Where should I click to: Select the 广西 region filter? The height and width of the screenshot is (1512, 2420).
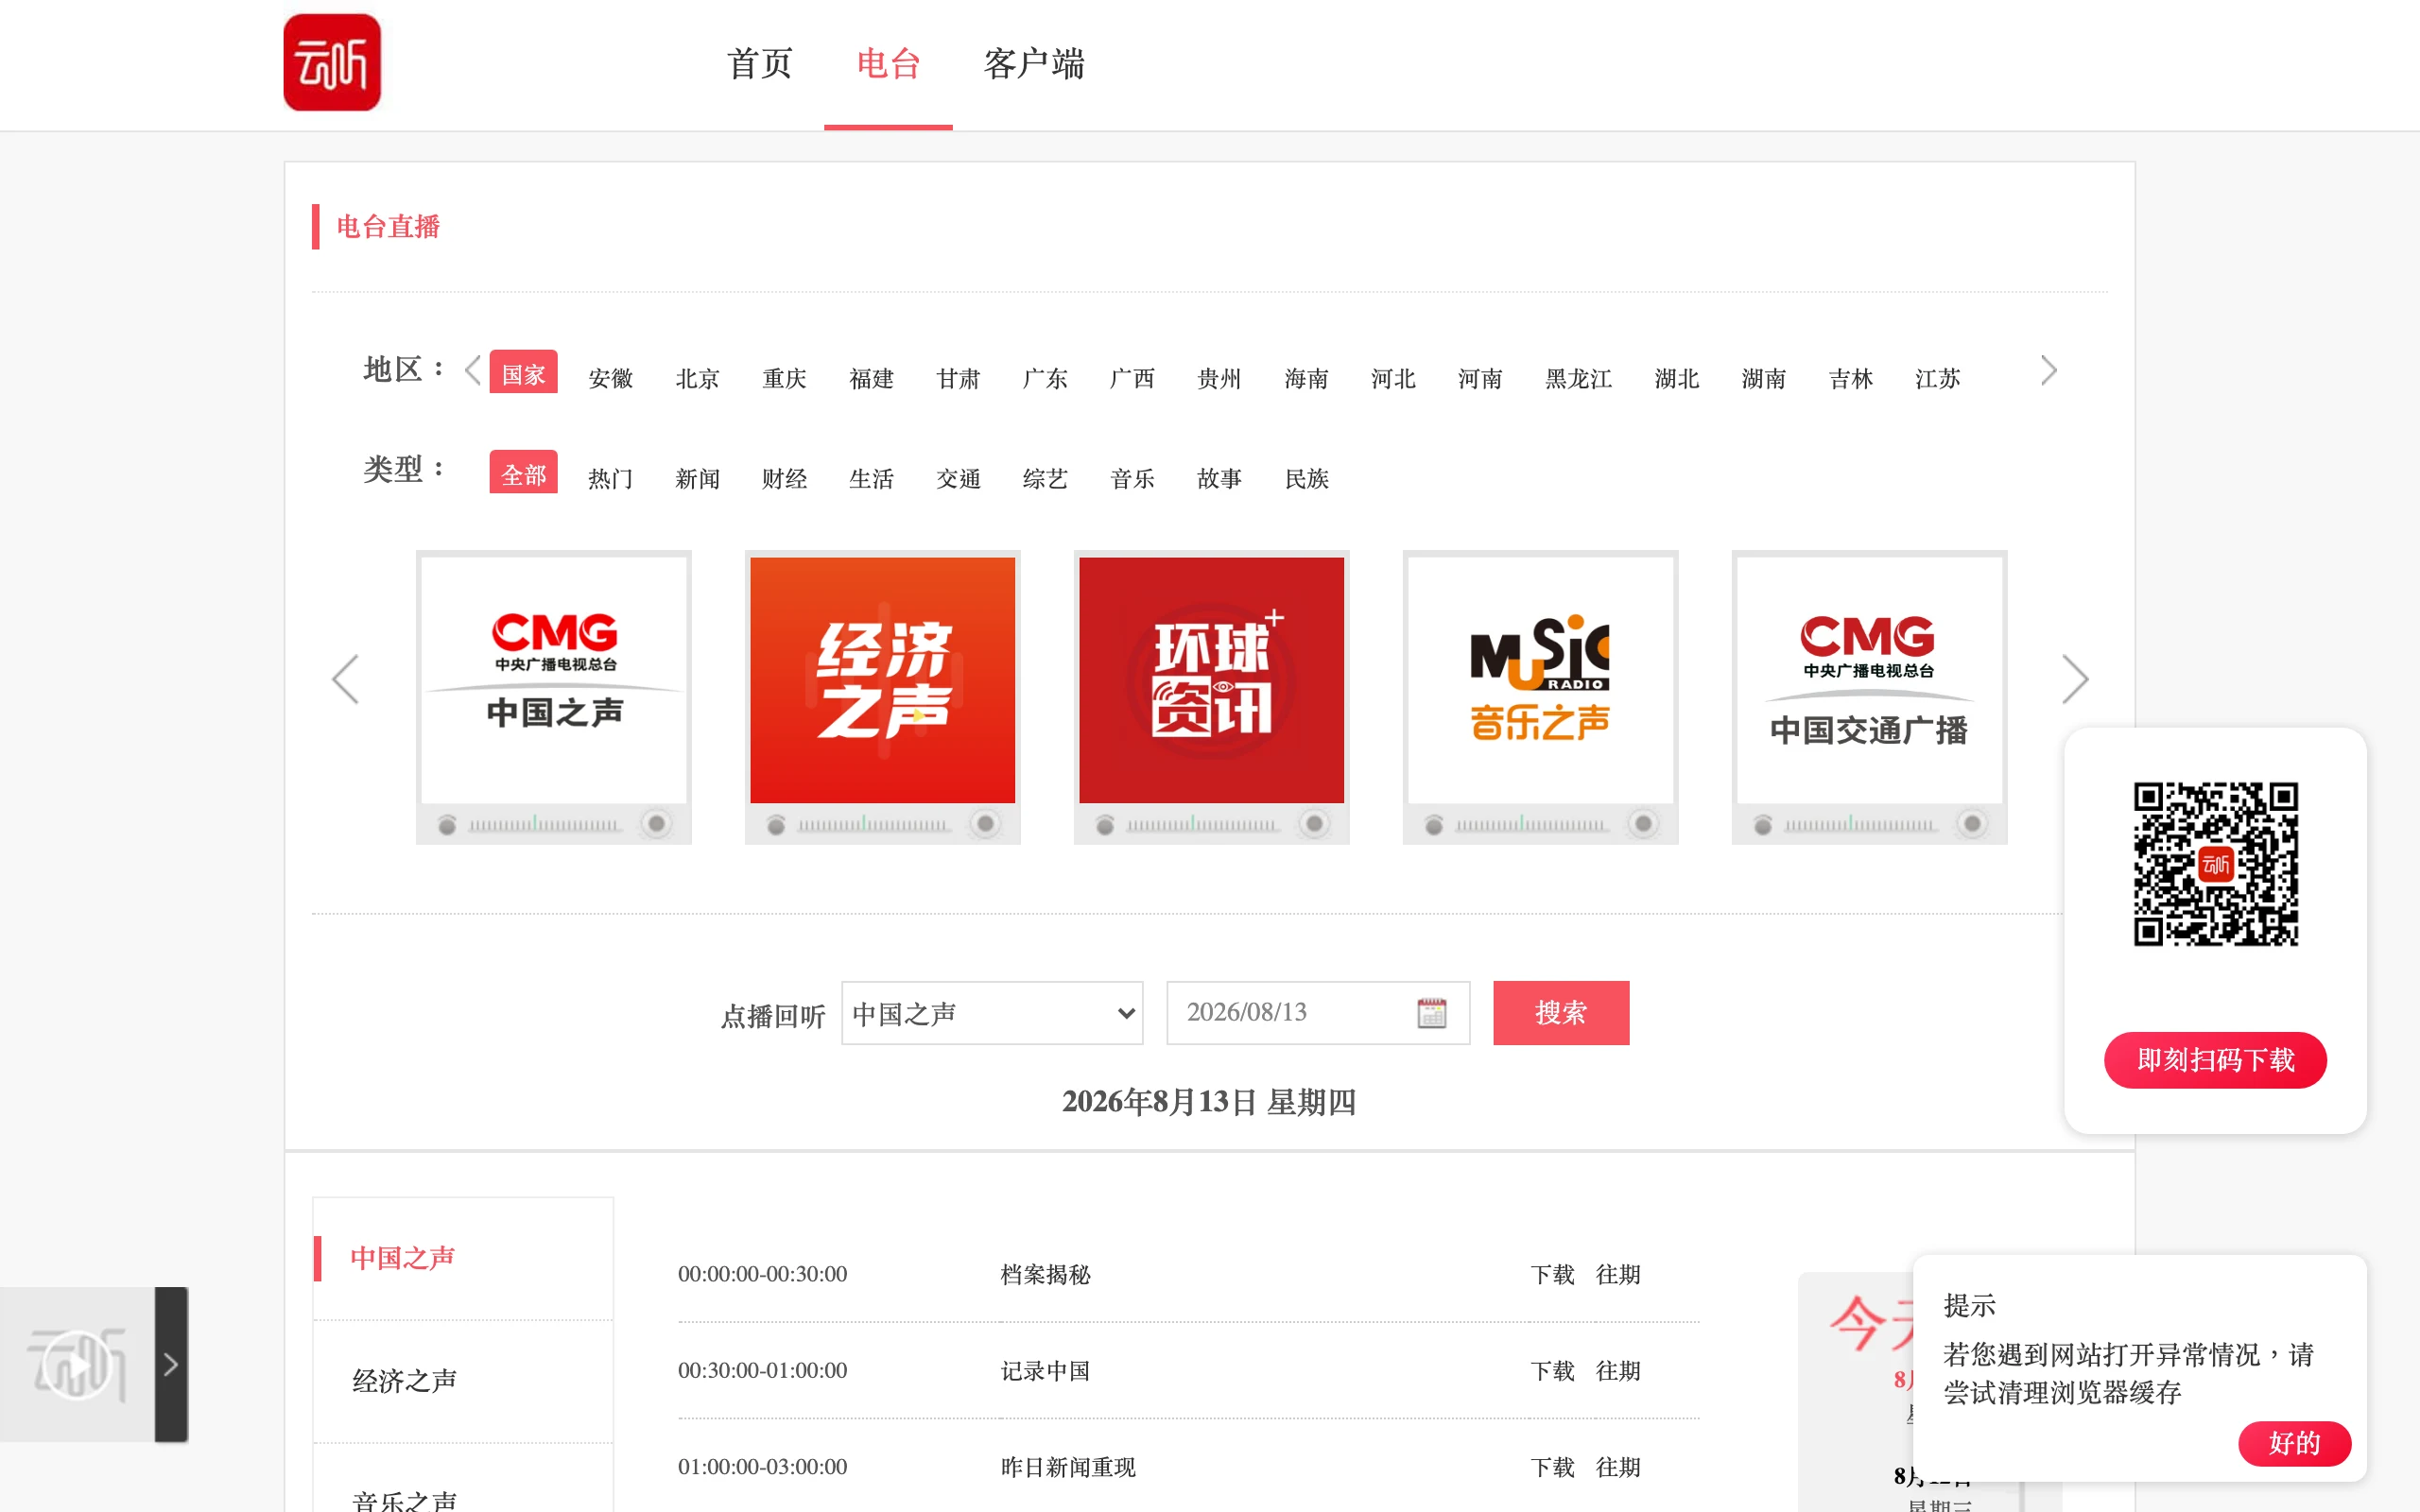1132,378
